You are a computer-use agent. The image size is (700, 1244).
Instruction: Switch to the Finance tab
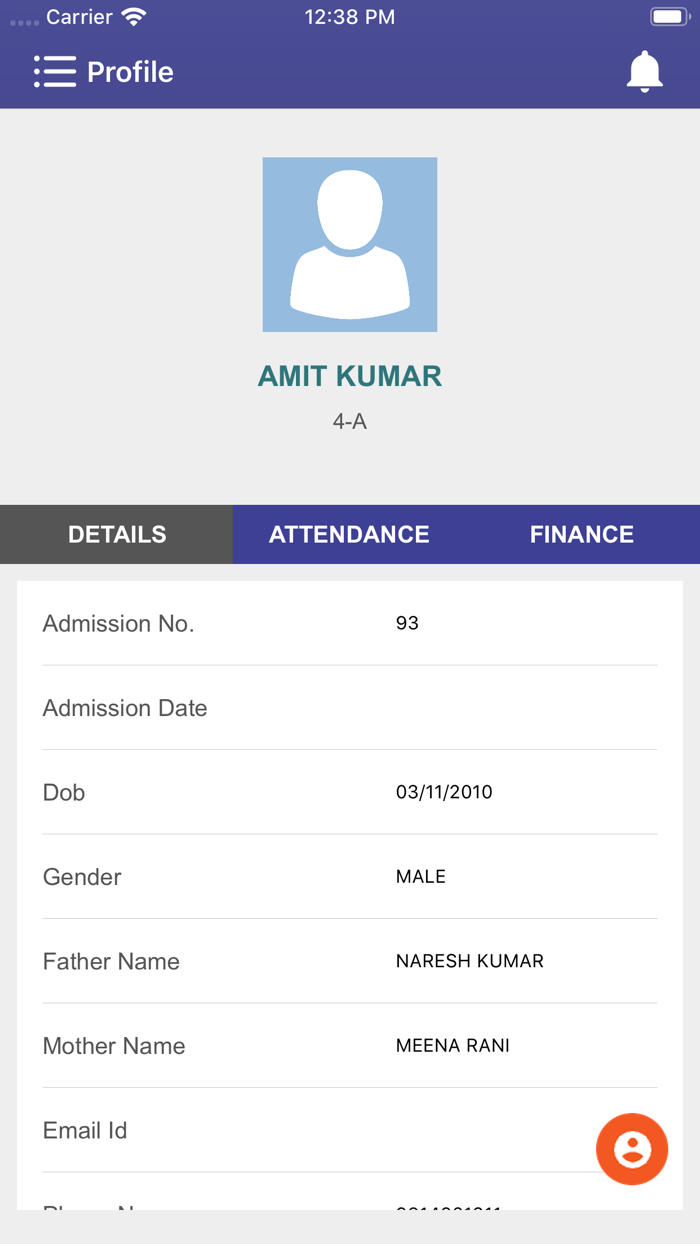[x=582, y=534]
